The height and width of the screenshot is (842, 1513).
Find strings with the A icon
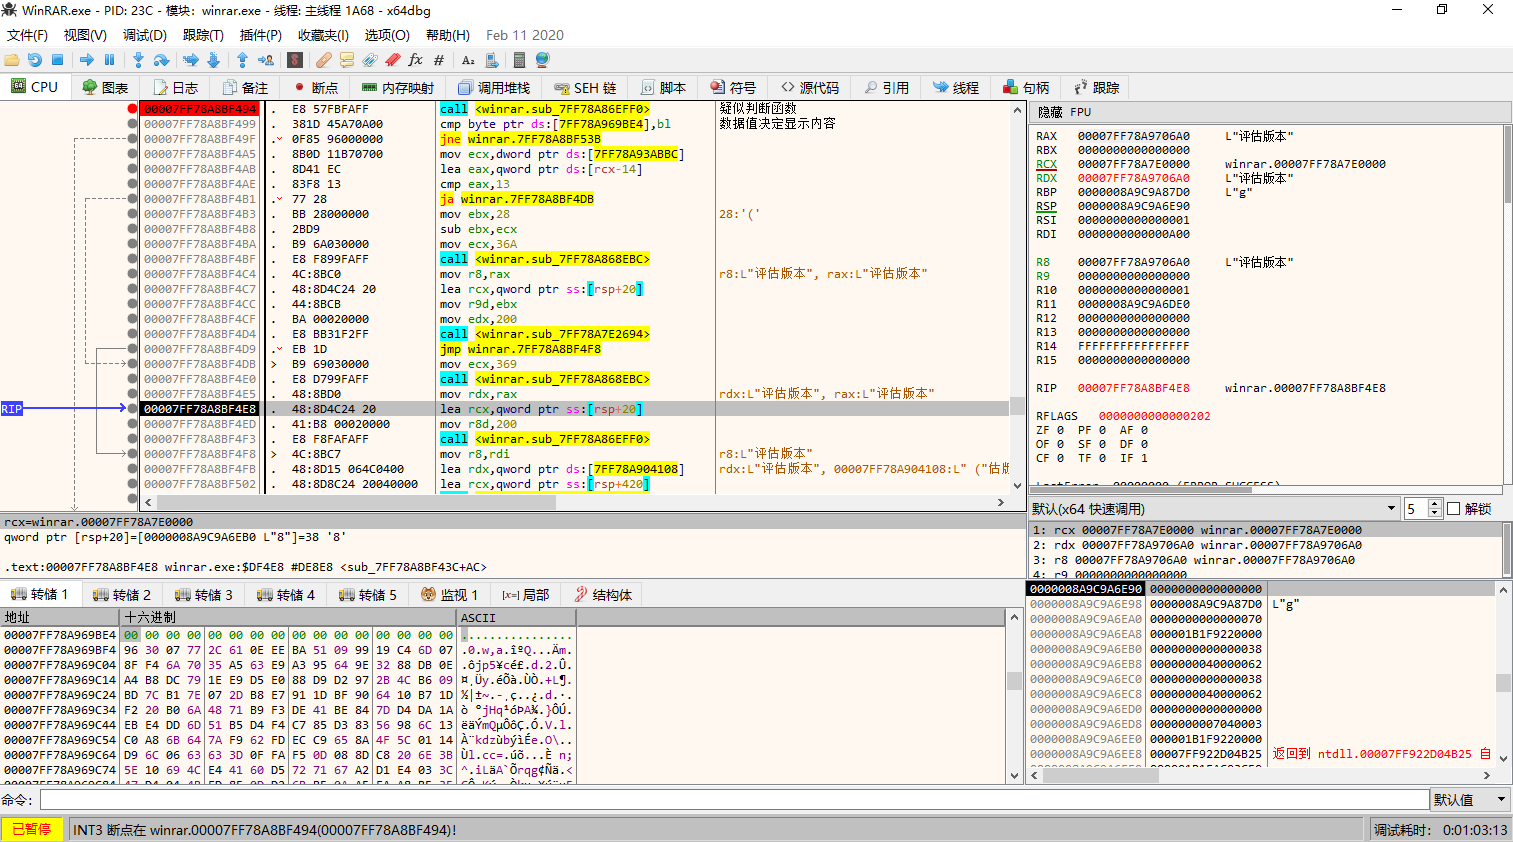click(468, 60)
